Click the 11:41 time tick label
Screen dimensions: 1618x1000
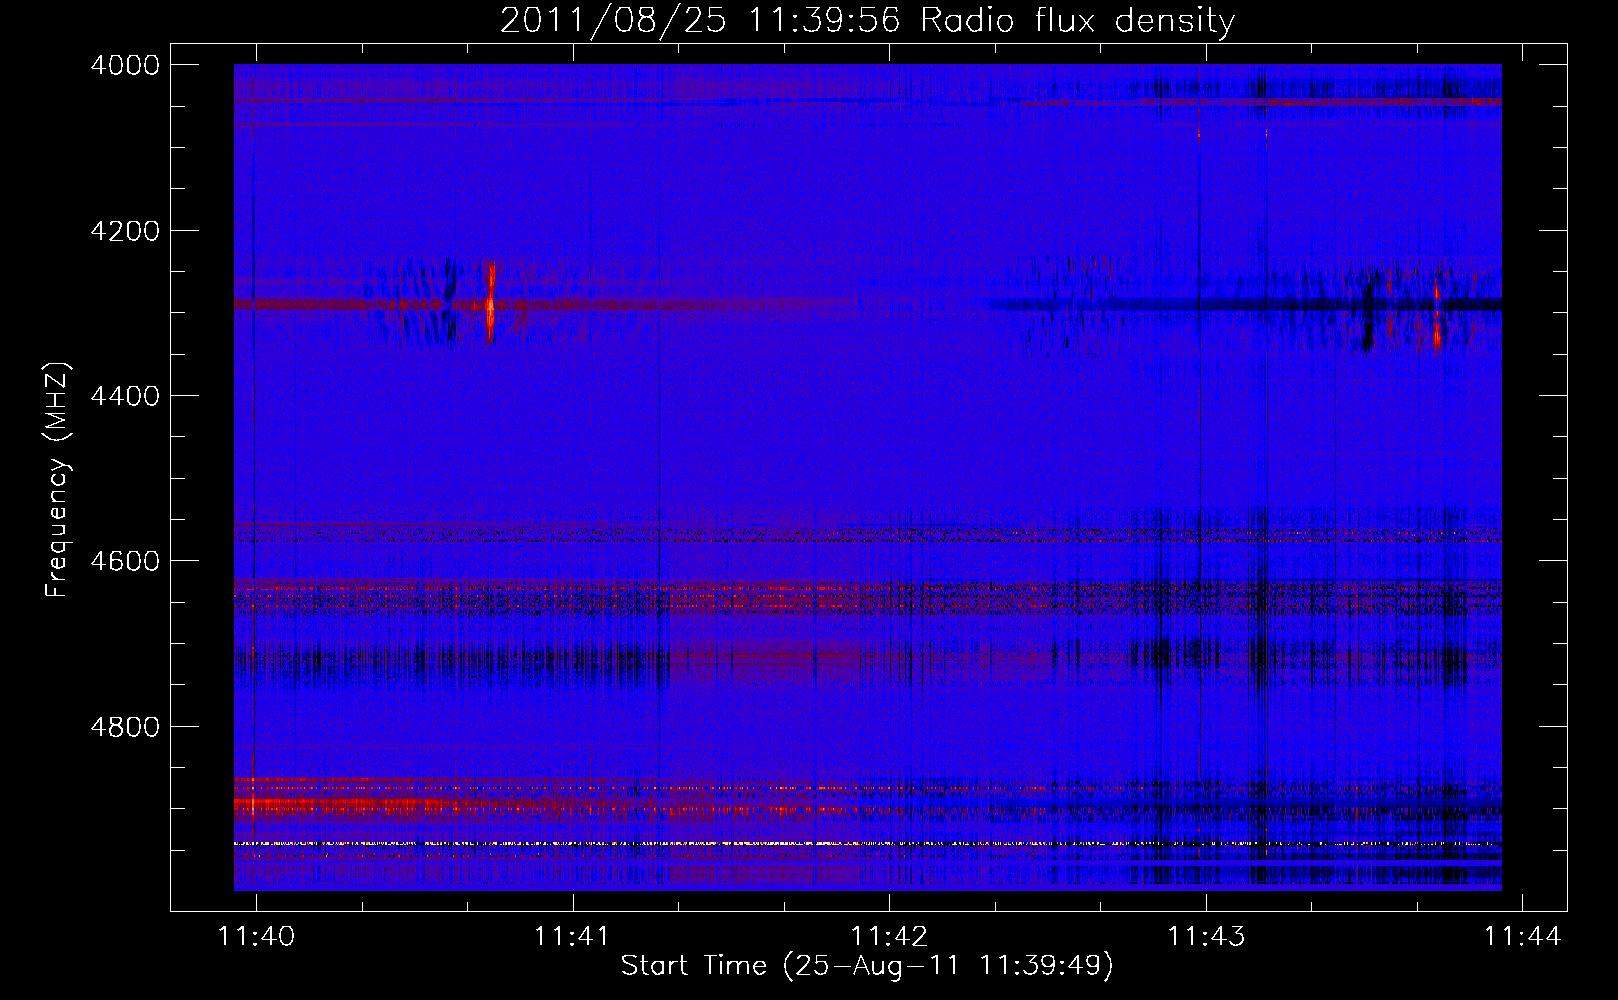coord(572,936)
